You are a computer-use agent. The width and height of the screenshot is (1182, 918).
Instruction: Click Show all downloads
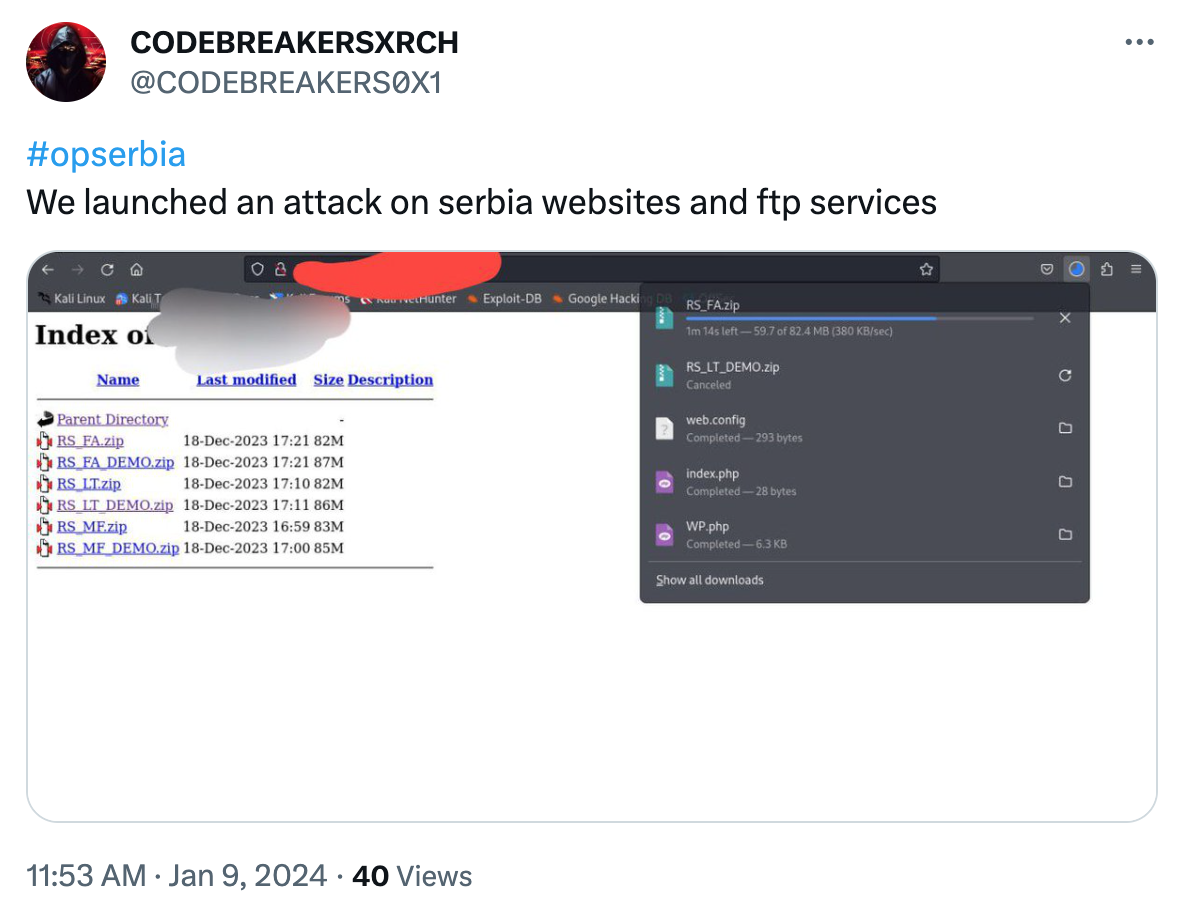(x=709, y=580)
